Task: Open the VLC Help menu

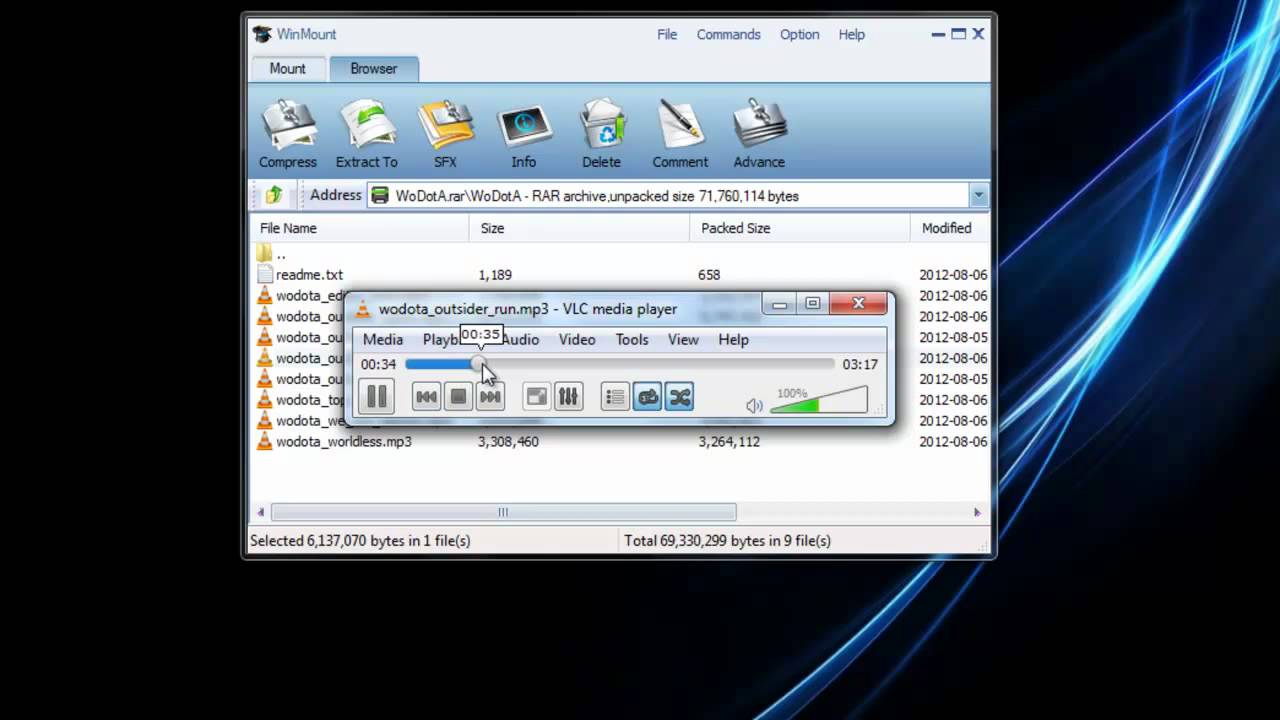Action: pos(733,339)
